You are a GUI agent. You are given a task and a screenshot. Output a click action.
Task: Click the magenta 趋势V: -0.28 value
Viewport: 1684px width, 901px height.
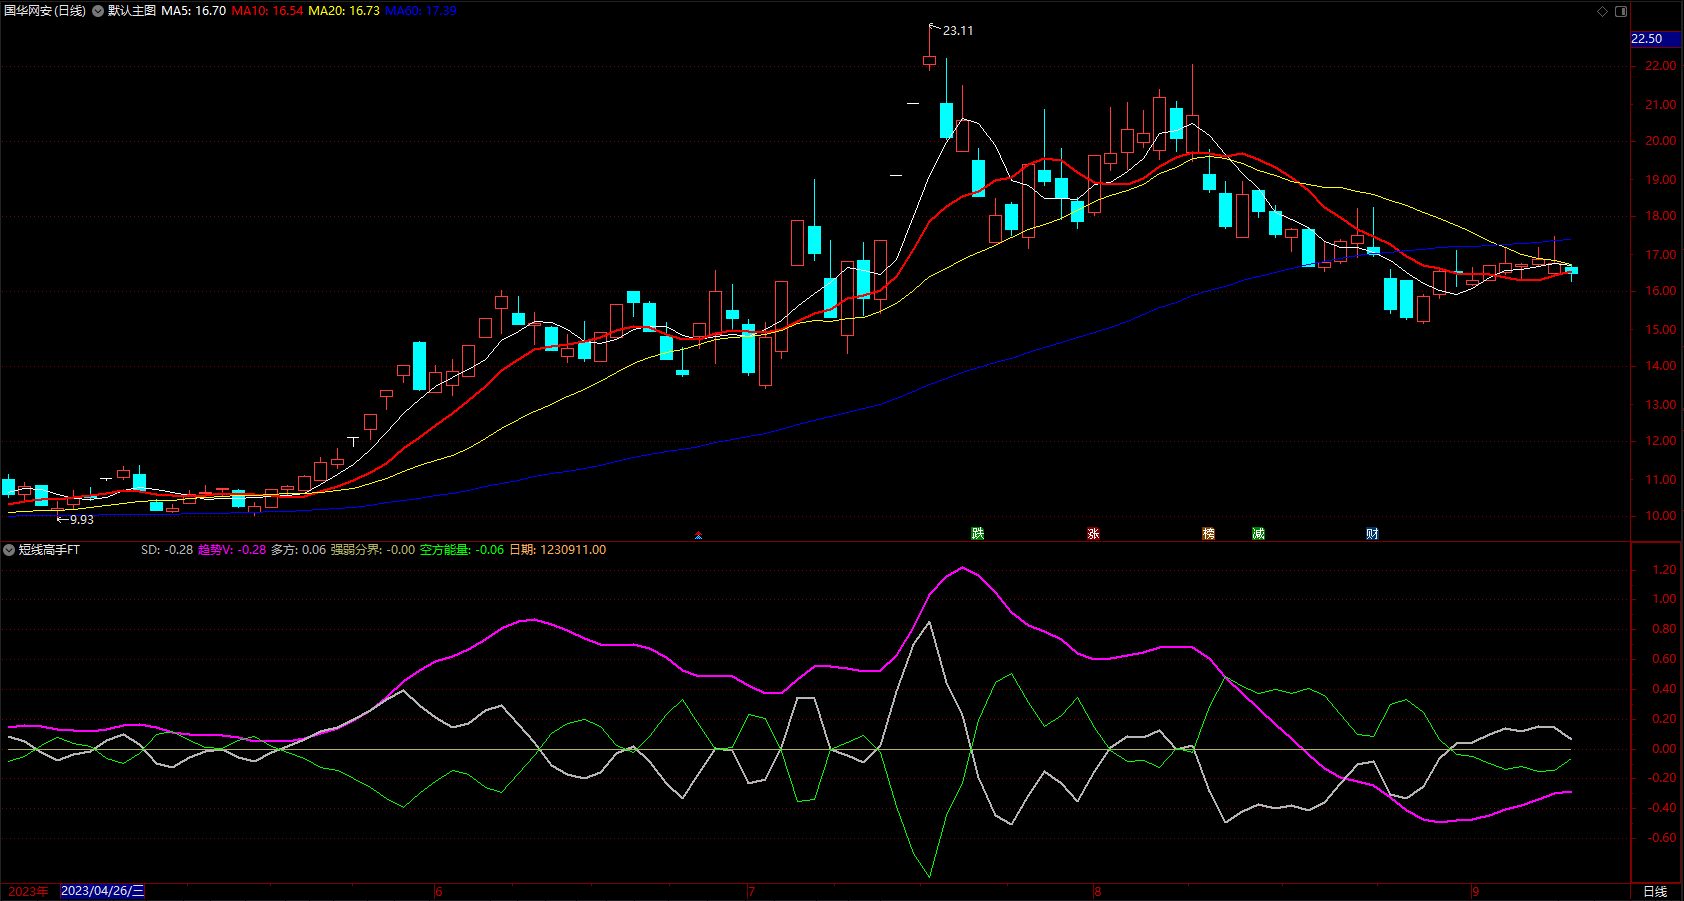232,550
